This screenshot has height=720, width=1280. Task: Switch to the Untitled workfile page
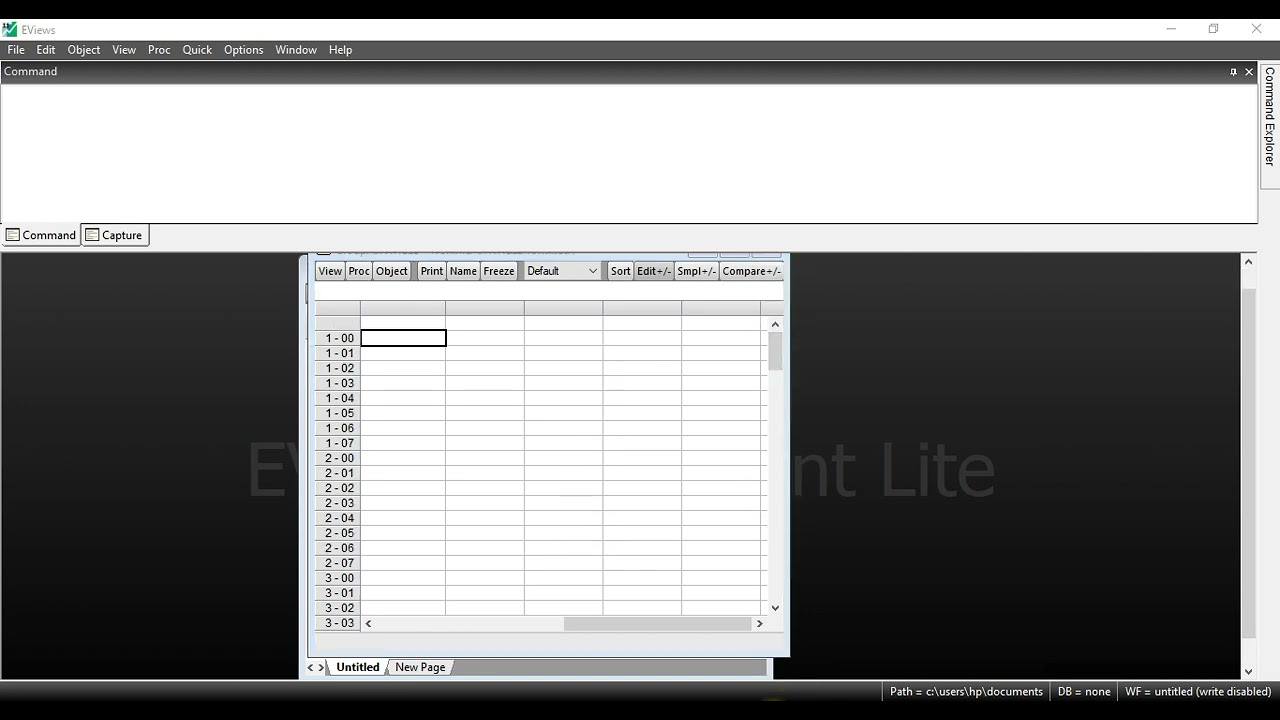(x=357, y=667)
